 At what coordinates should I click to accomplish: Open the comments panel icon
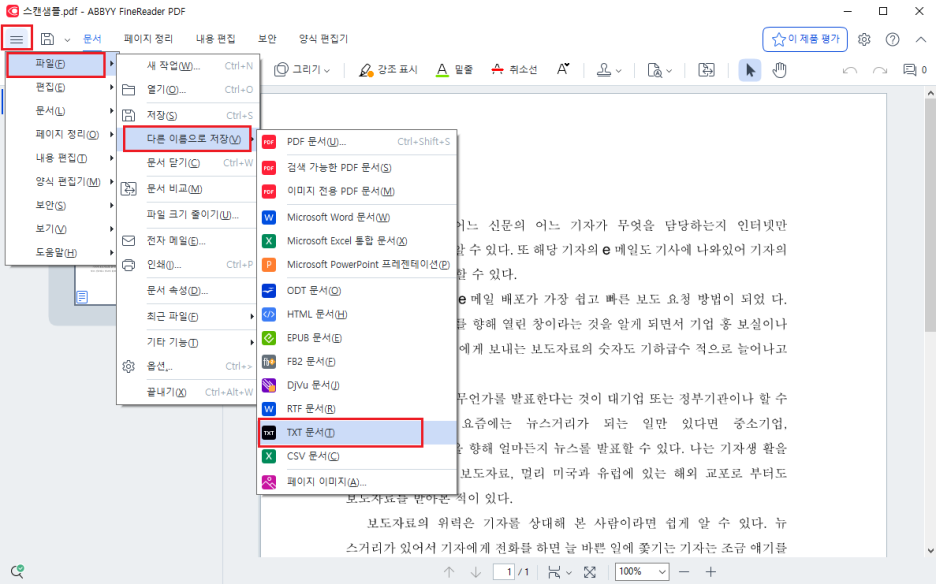[910, 70]
